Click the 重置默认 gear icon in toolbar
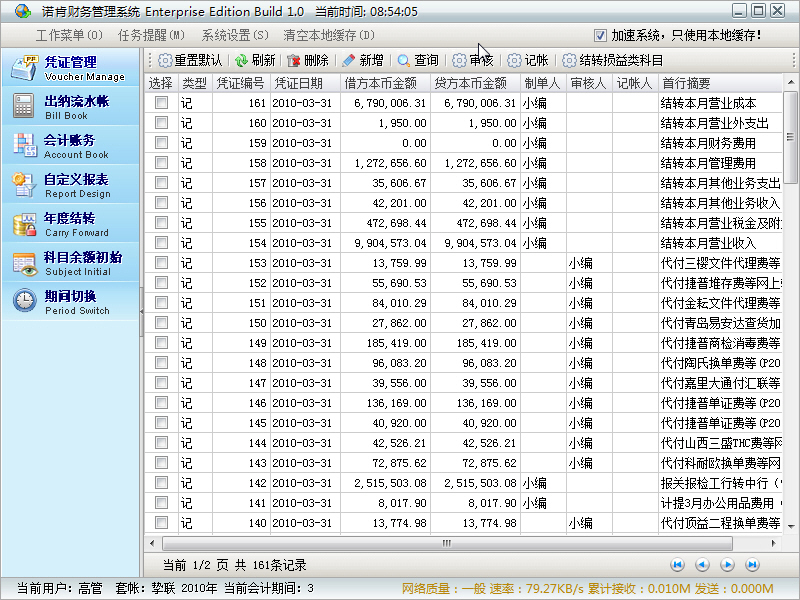 (165, 60)
